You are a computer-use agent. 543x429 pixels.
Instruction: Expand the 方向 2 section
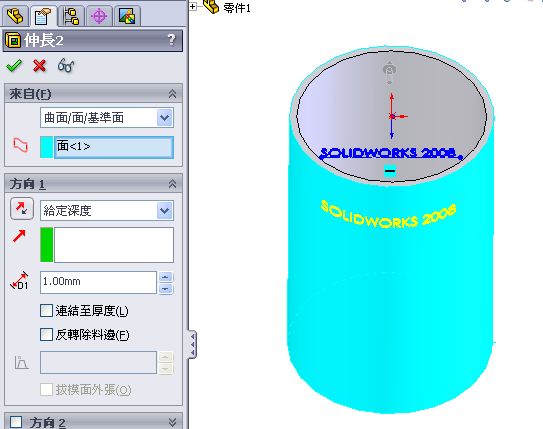click(x=172, y=422)
